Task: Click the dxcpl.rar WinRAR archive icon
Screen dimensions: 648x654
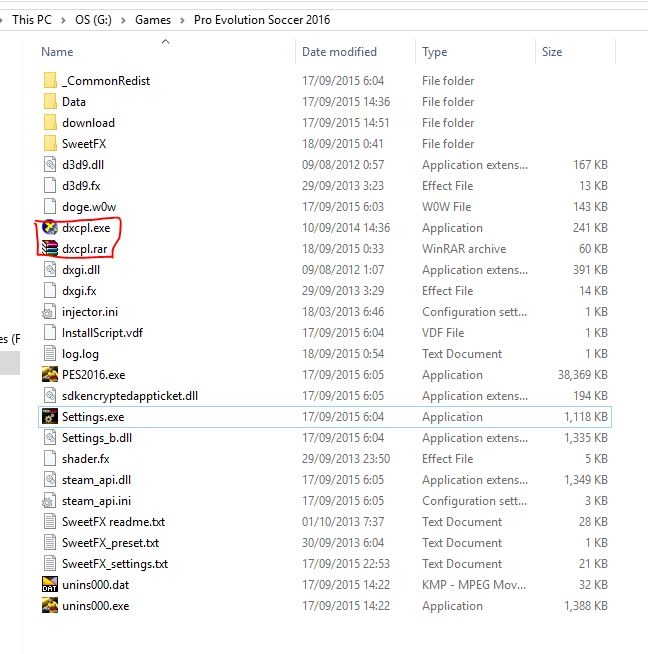Action: click(x=50, y=249)
